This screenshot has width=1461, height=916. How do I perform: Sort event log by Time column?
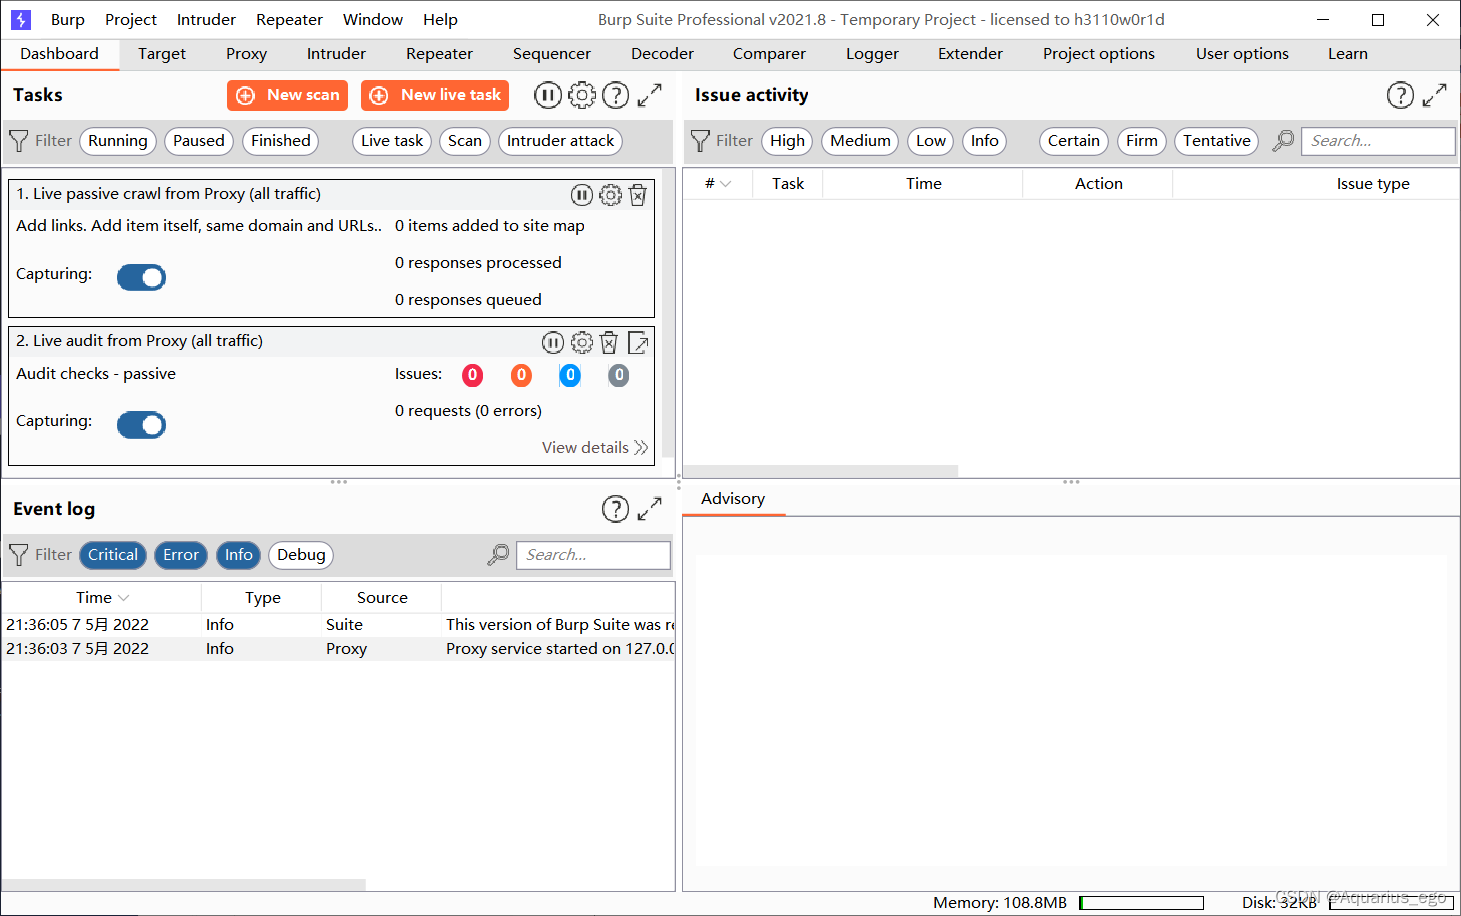point(102,597)
